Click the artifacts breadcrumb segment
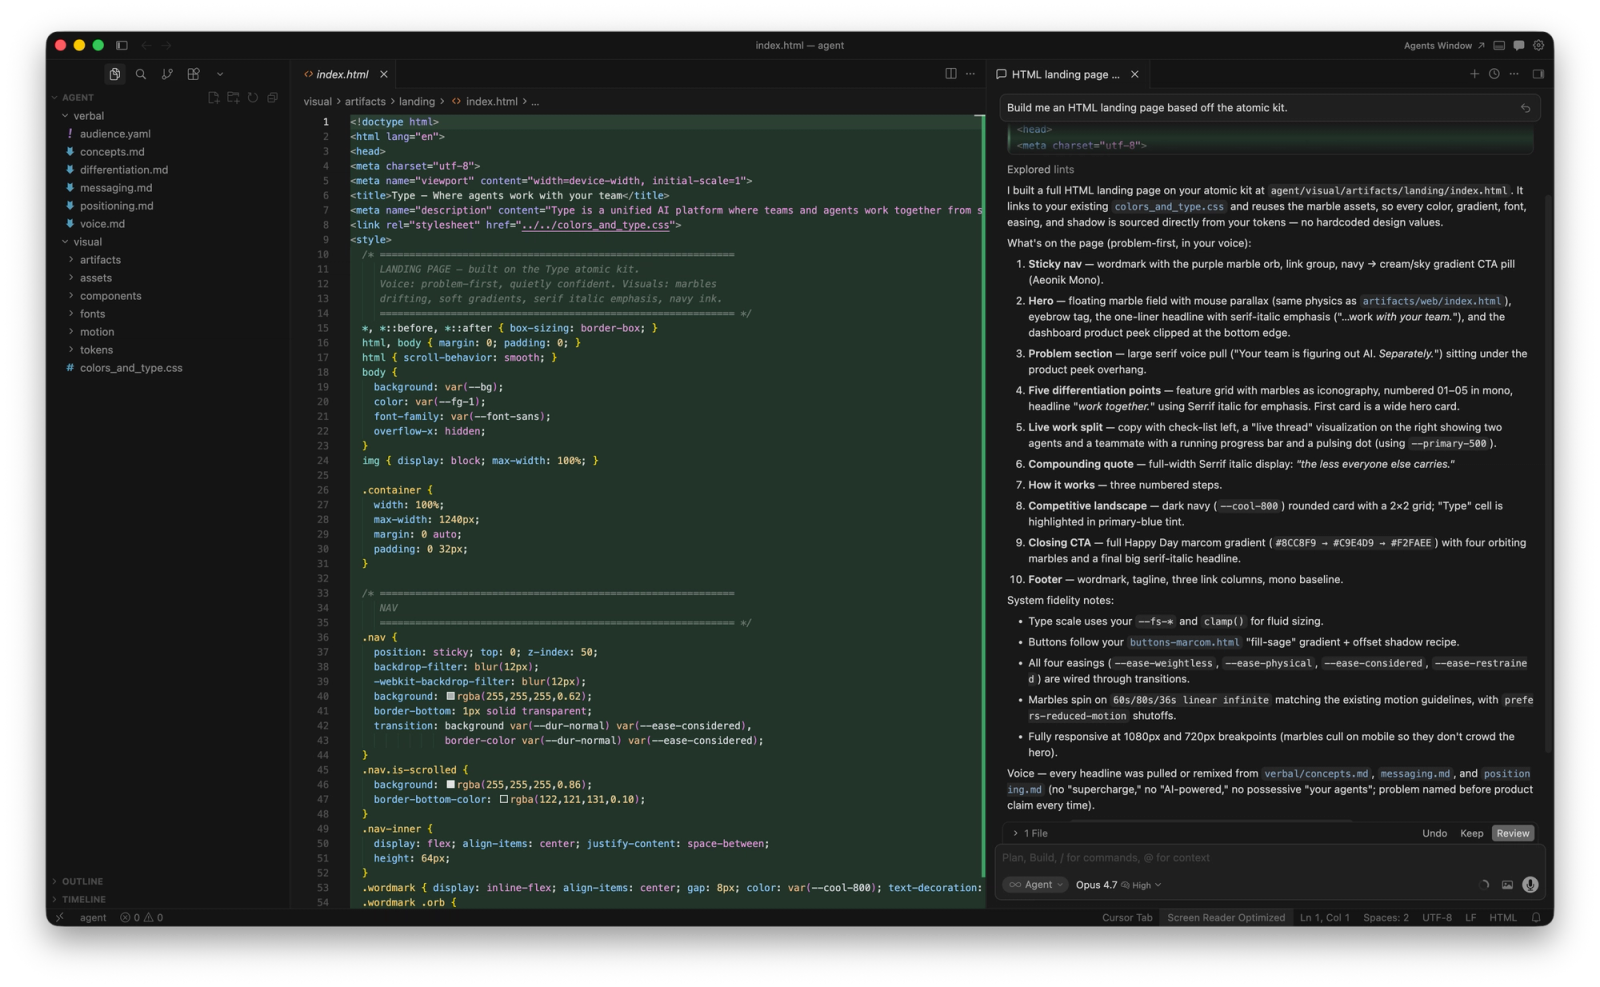 coord(365,102)
